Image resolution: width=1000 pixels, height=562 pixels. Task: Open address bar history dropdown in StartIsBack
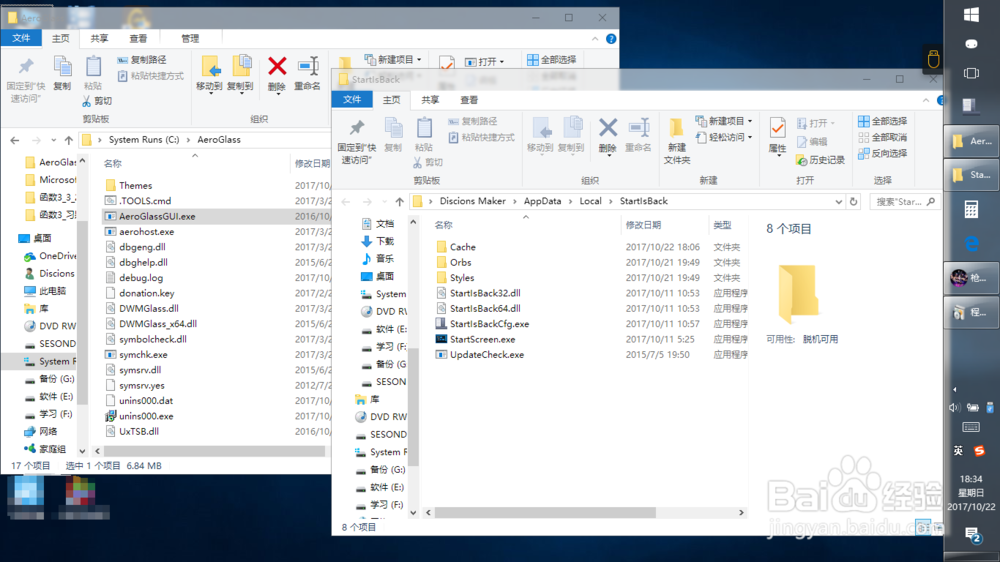838,201
